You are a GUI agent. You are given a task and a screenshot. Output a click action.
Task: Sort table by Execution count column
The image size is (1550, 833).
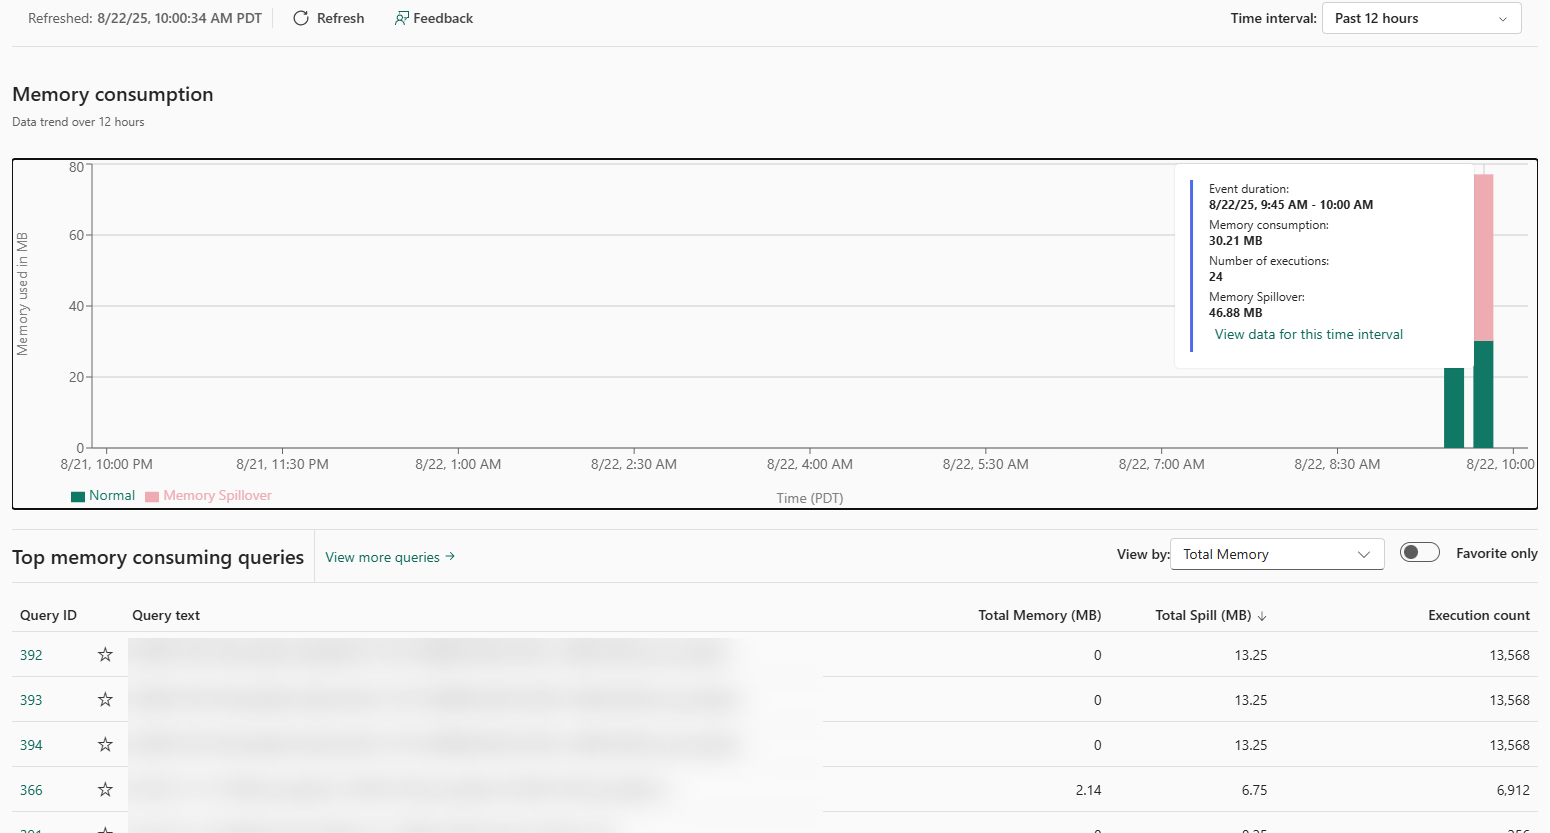1478,615
